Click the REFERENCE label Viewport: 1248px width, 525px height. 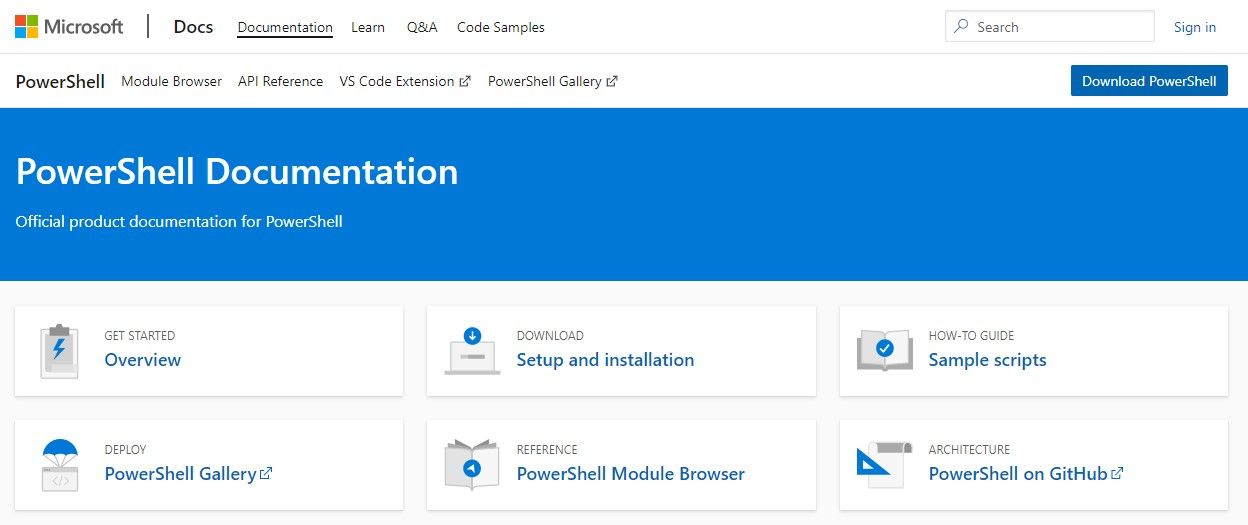[x=547, y=450]
